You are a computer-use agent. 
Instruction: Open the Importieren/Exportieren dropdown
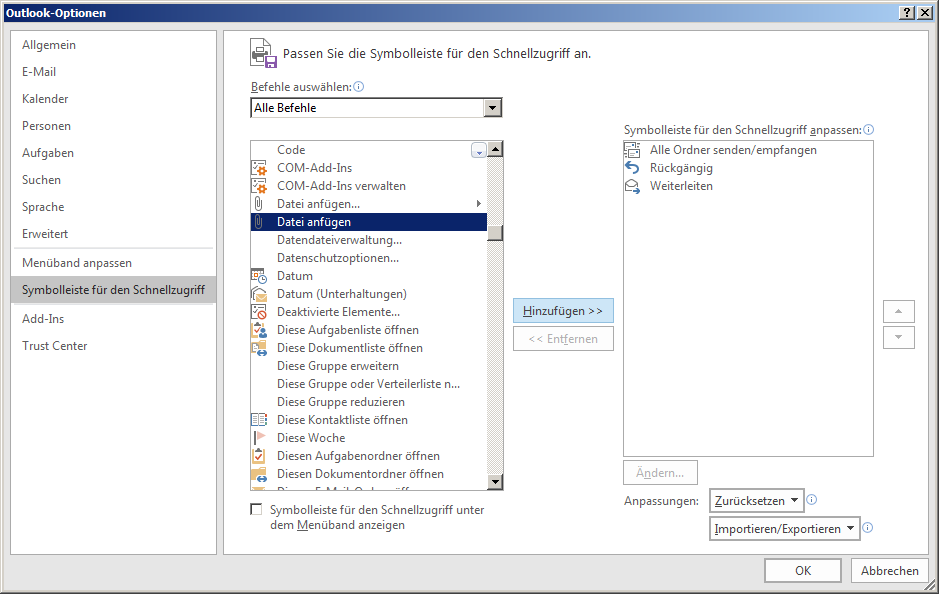tap(784, 529)
